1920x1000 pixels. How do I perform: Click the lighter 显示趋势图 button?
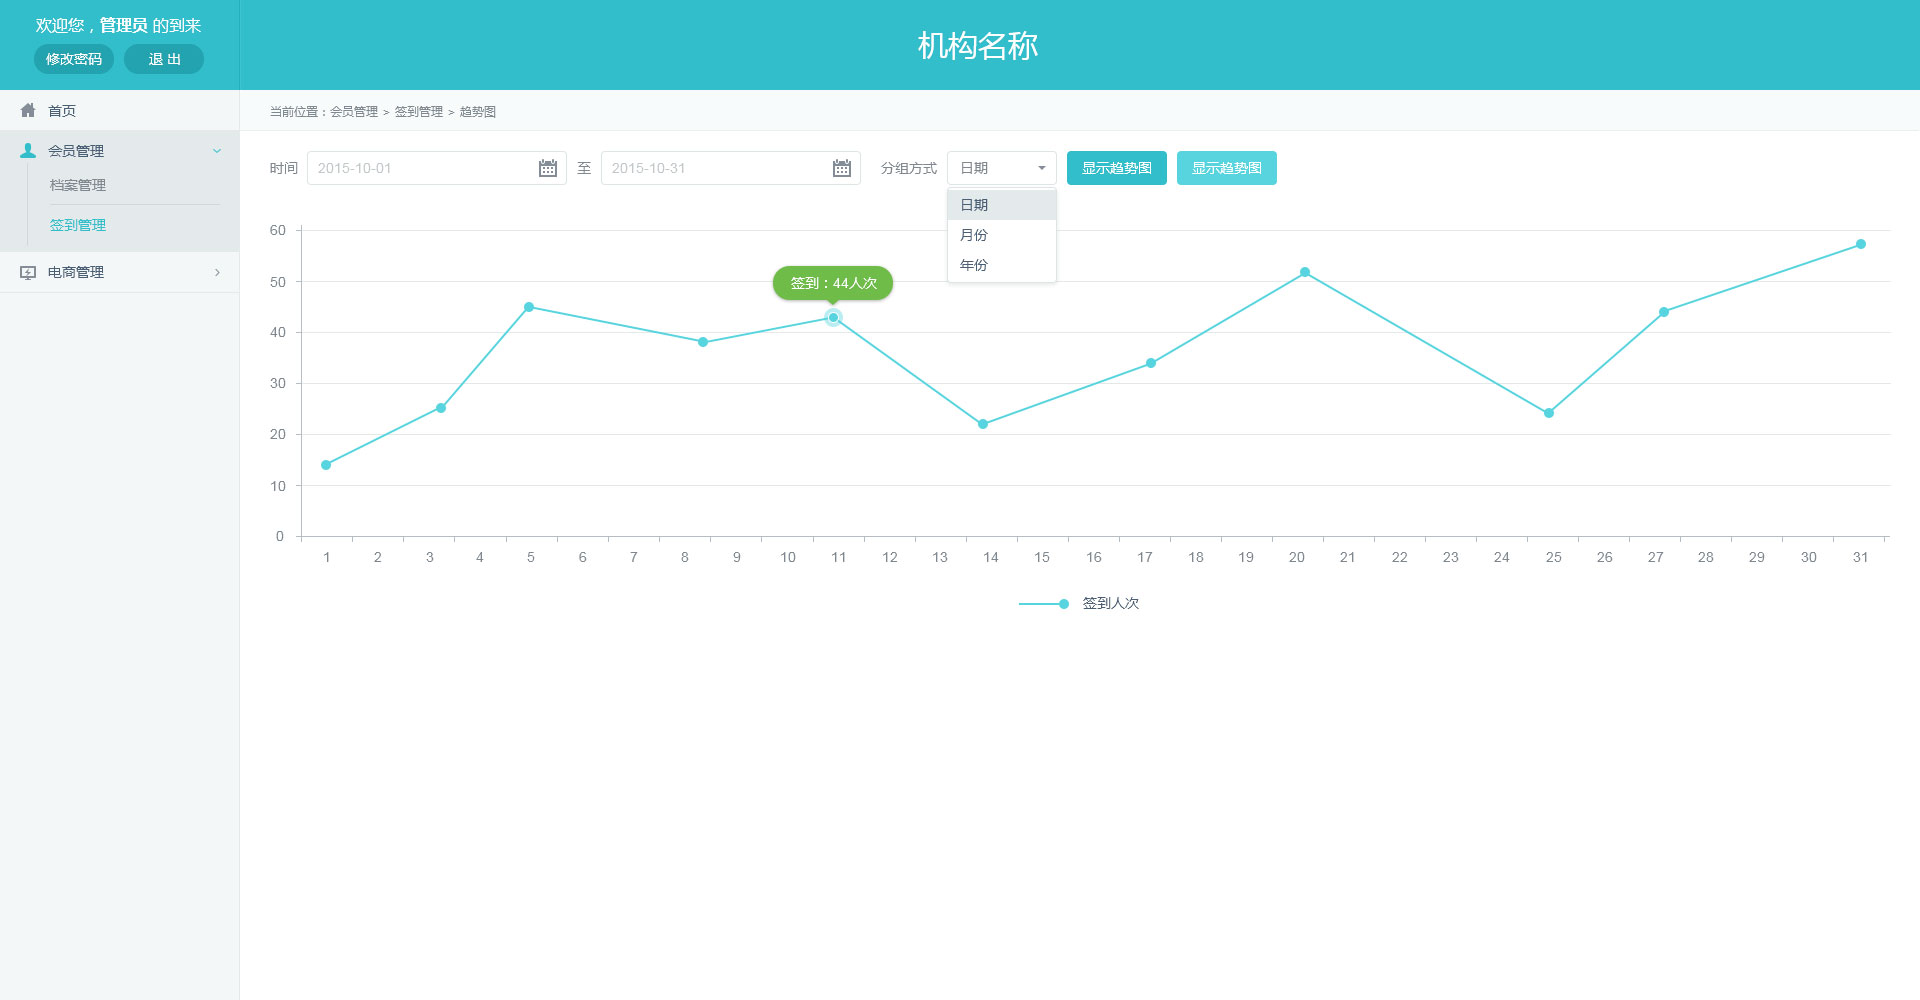(1227, 168)
